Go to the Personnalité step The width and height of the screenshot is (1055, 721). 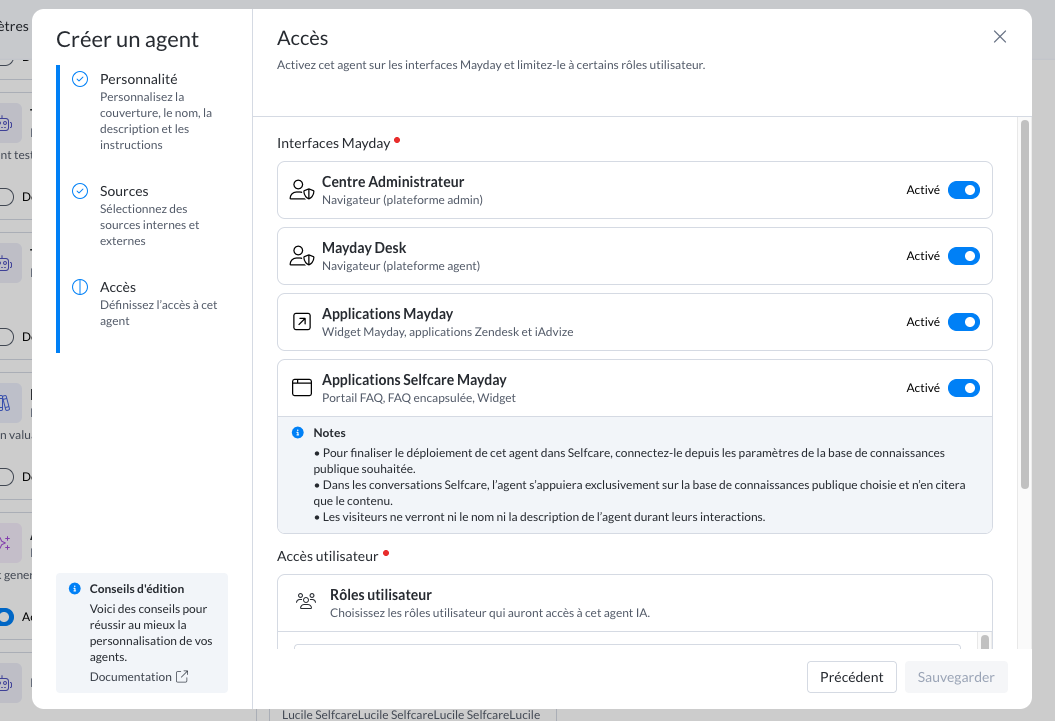pyautogui.click(x=138, y=79)
